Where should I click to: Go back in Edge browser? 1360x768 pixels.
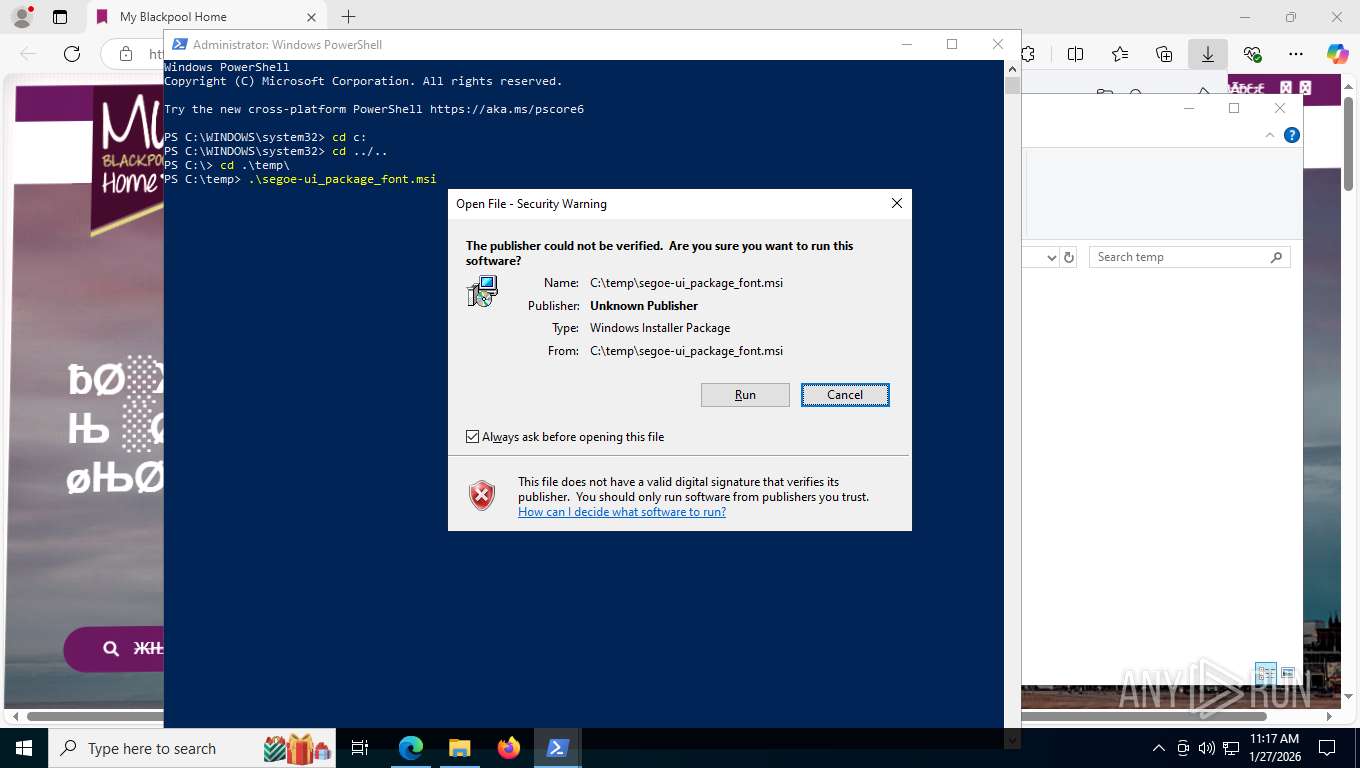pyautogui.click(x=28, y=54)
